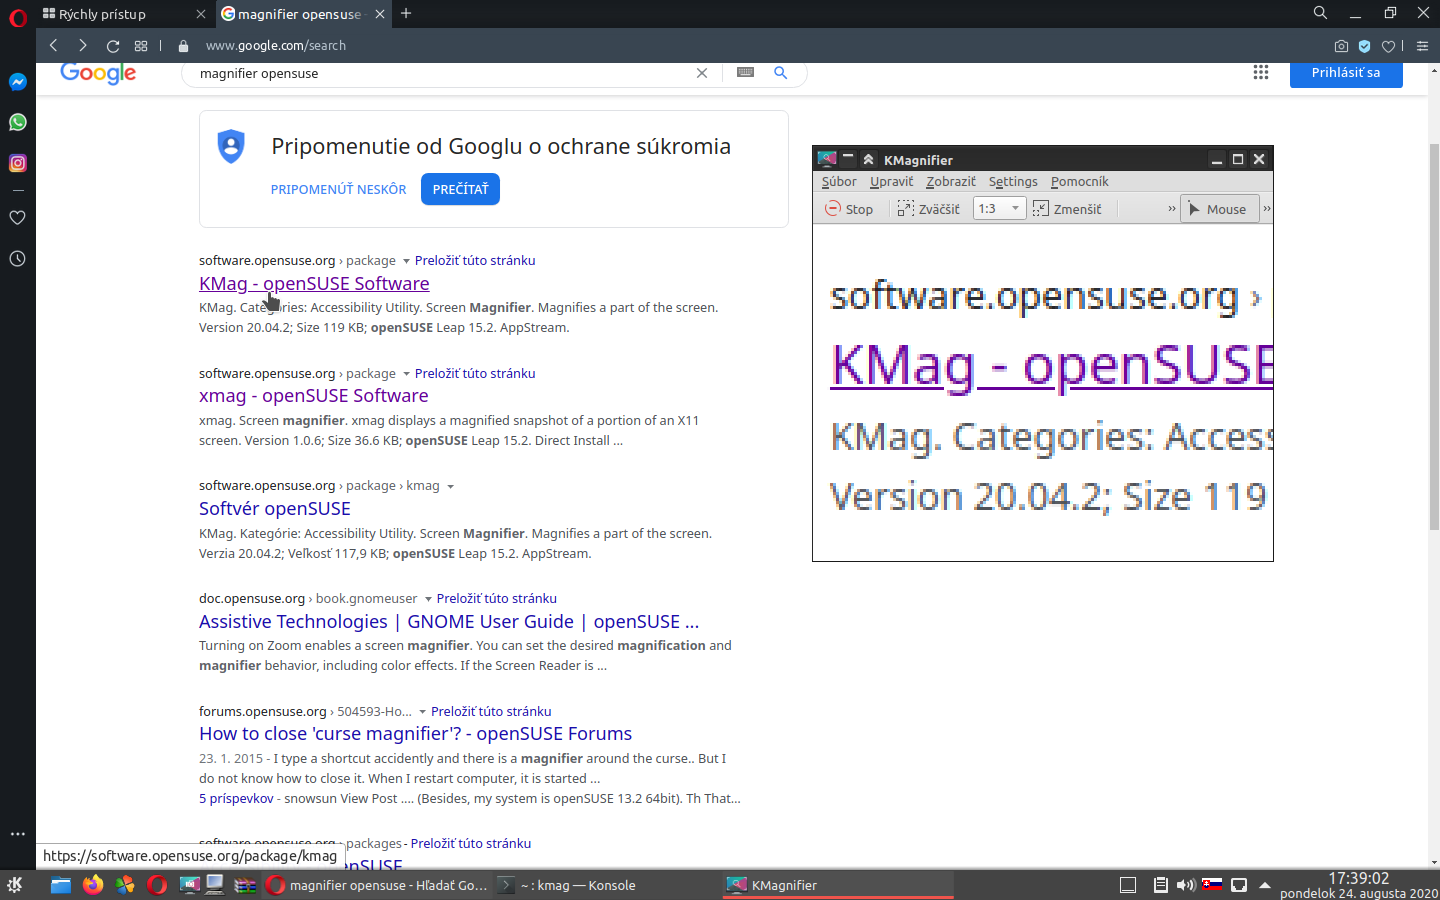Click Preložiť túto stránku for xmag result
The height and width of the screenshot is (900, 1440).
pyautogui.click(x=475, y=373)
